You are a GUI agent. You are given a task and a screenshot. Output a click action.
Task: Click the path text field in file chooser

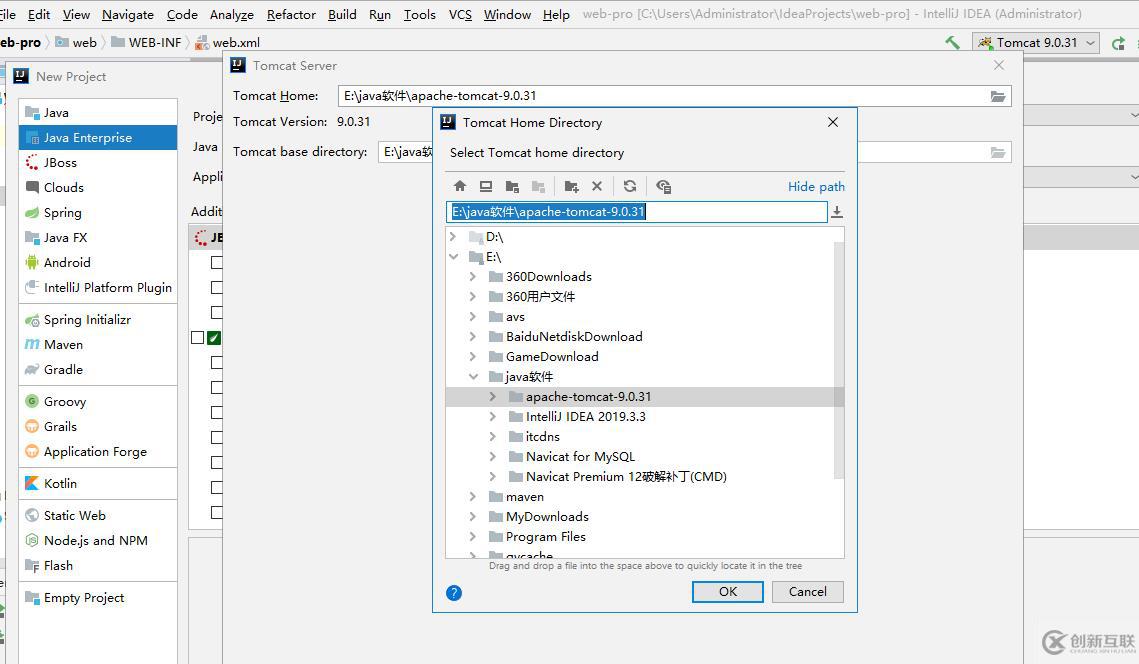[x=637, y=211]
